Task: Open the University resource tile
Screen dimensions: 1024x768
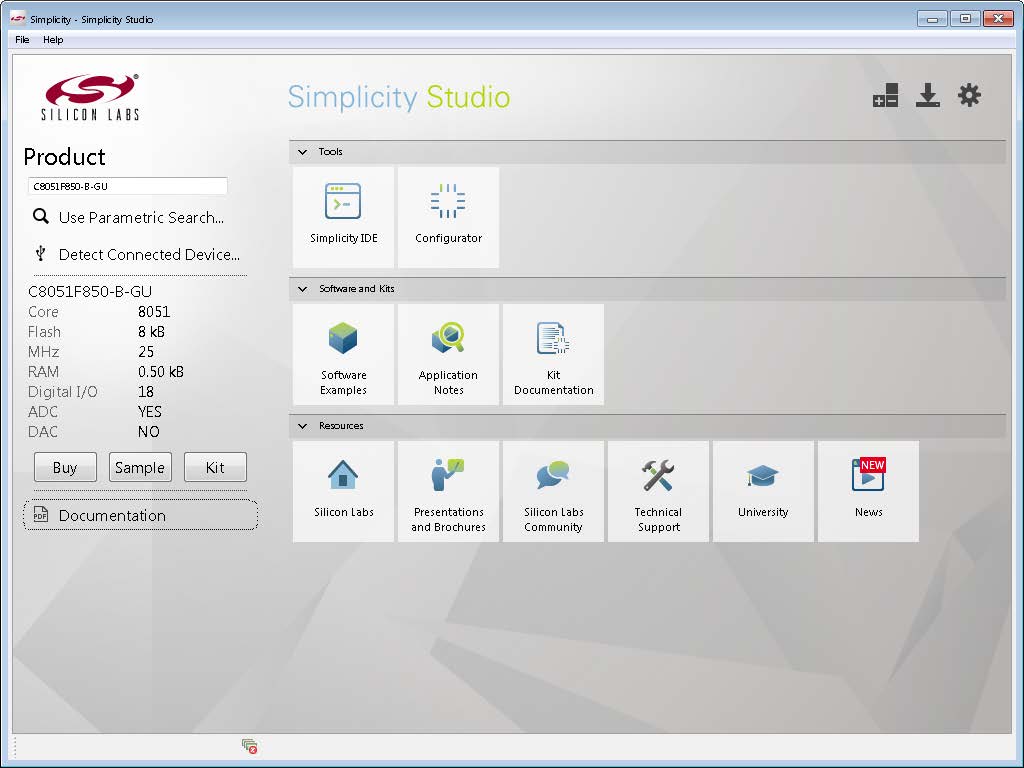Action: click(763, 491)
